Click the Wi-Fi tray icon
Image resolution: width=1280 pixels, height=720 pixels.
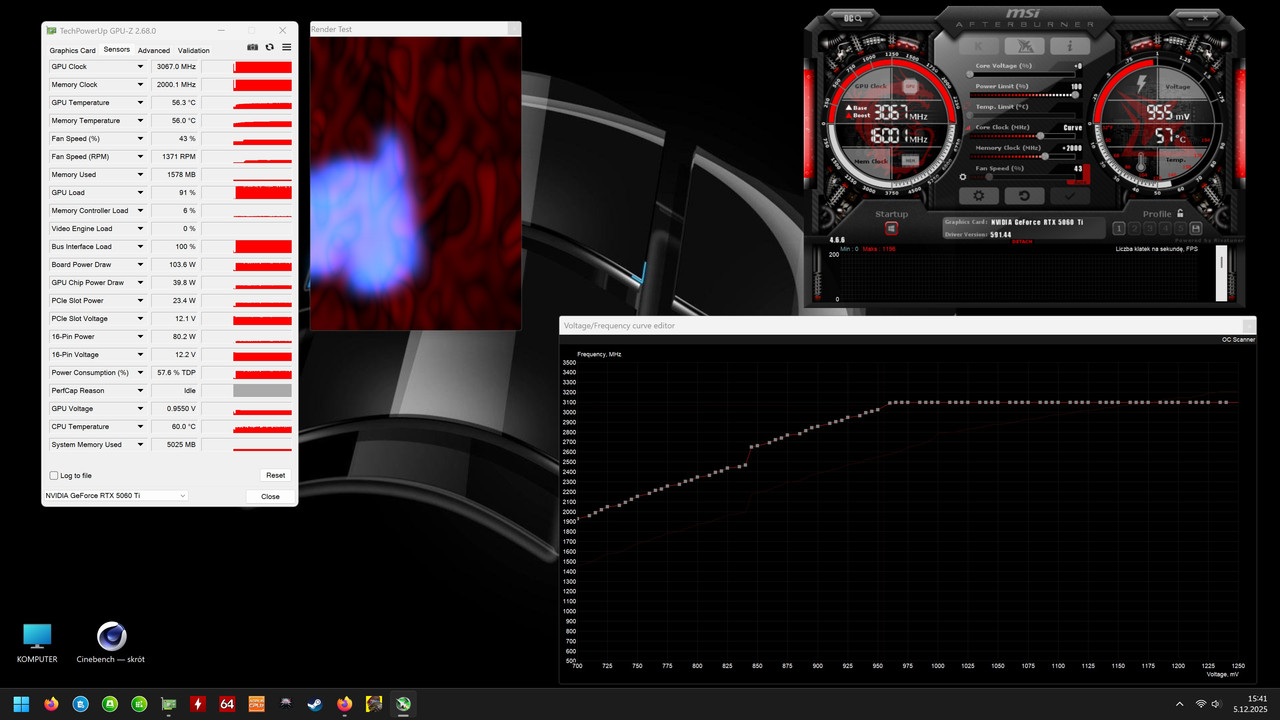(1200, 704)
